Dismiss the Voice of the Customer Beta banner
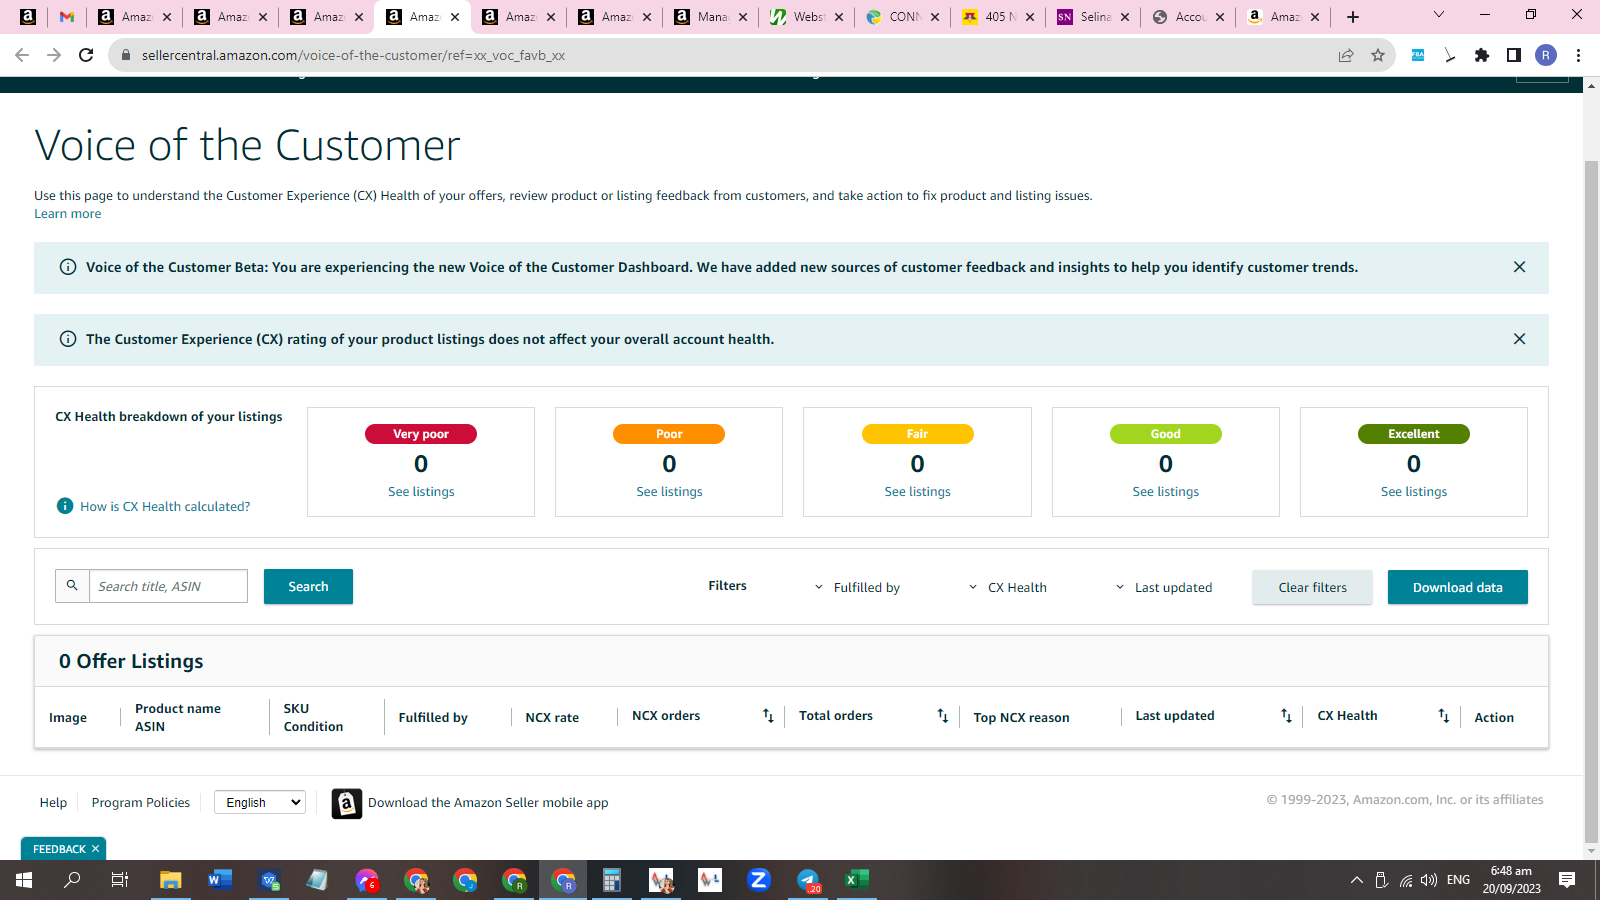The image size is (1600, 900). click(x=1519, y=267)
